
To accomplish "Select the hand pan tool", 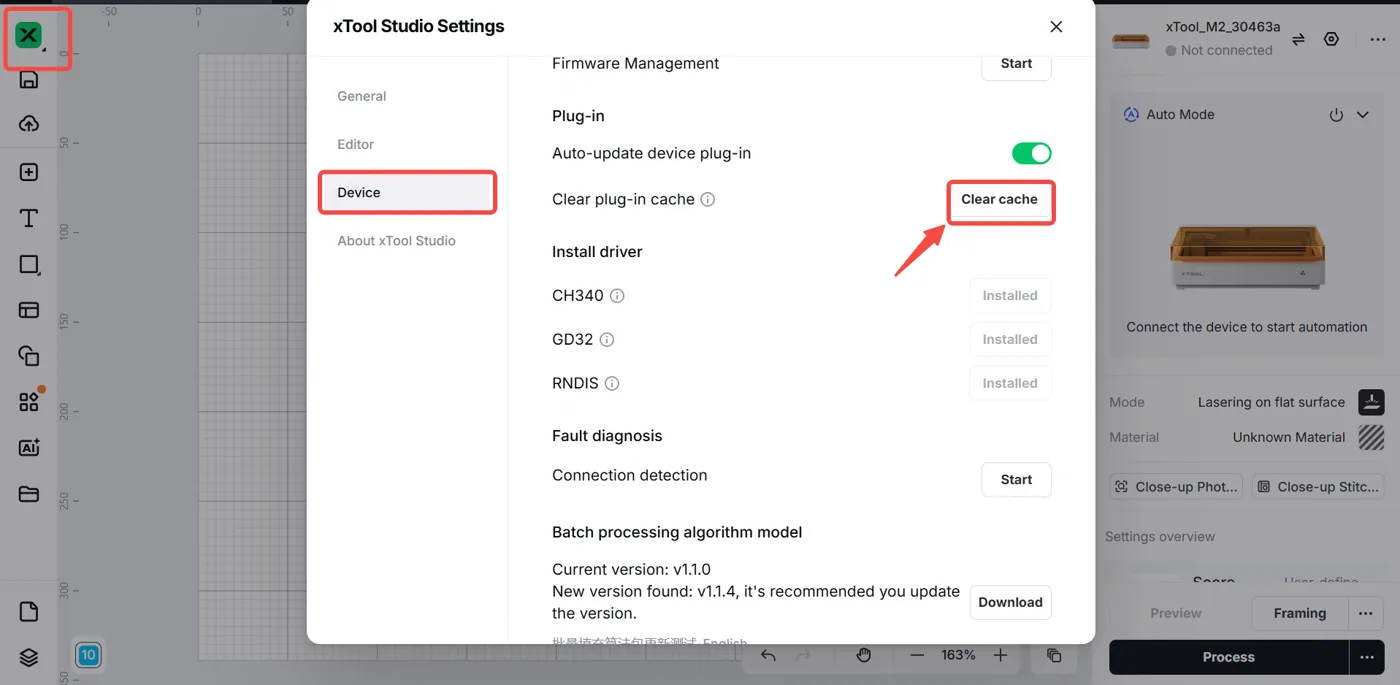I will [863, 655].
